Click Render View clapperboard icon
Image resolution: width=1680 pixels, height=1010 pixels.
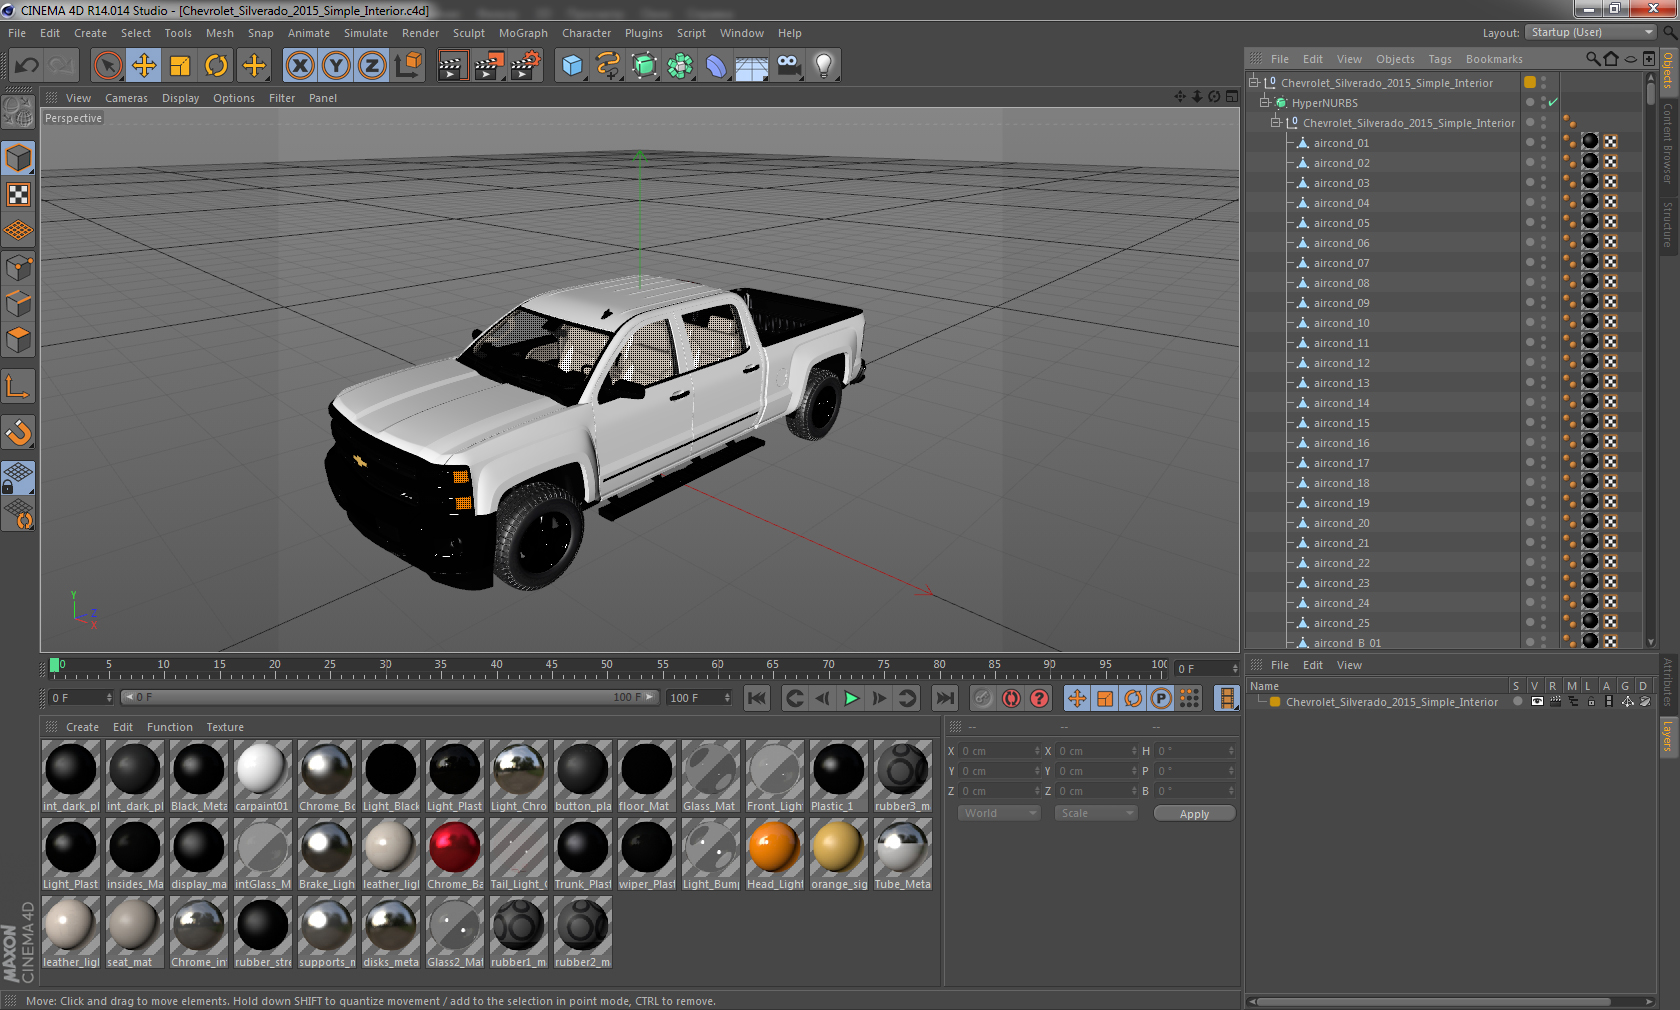tap(452, 66)
